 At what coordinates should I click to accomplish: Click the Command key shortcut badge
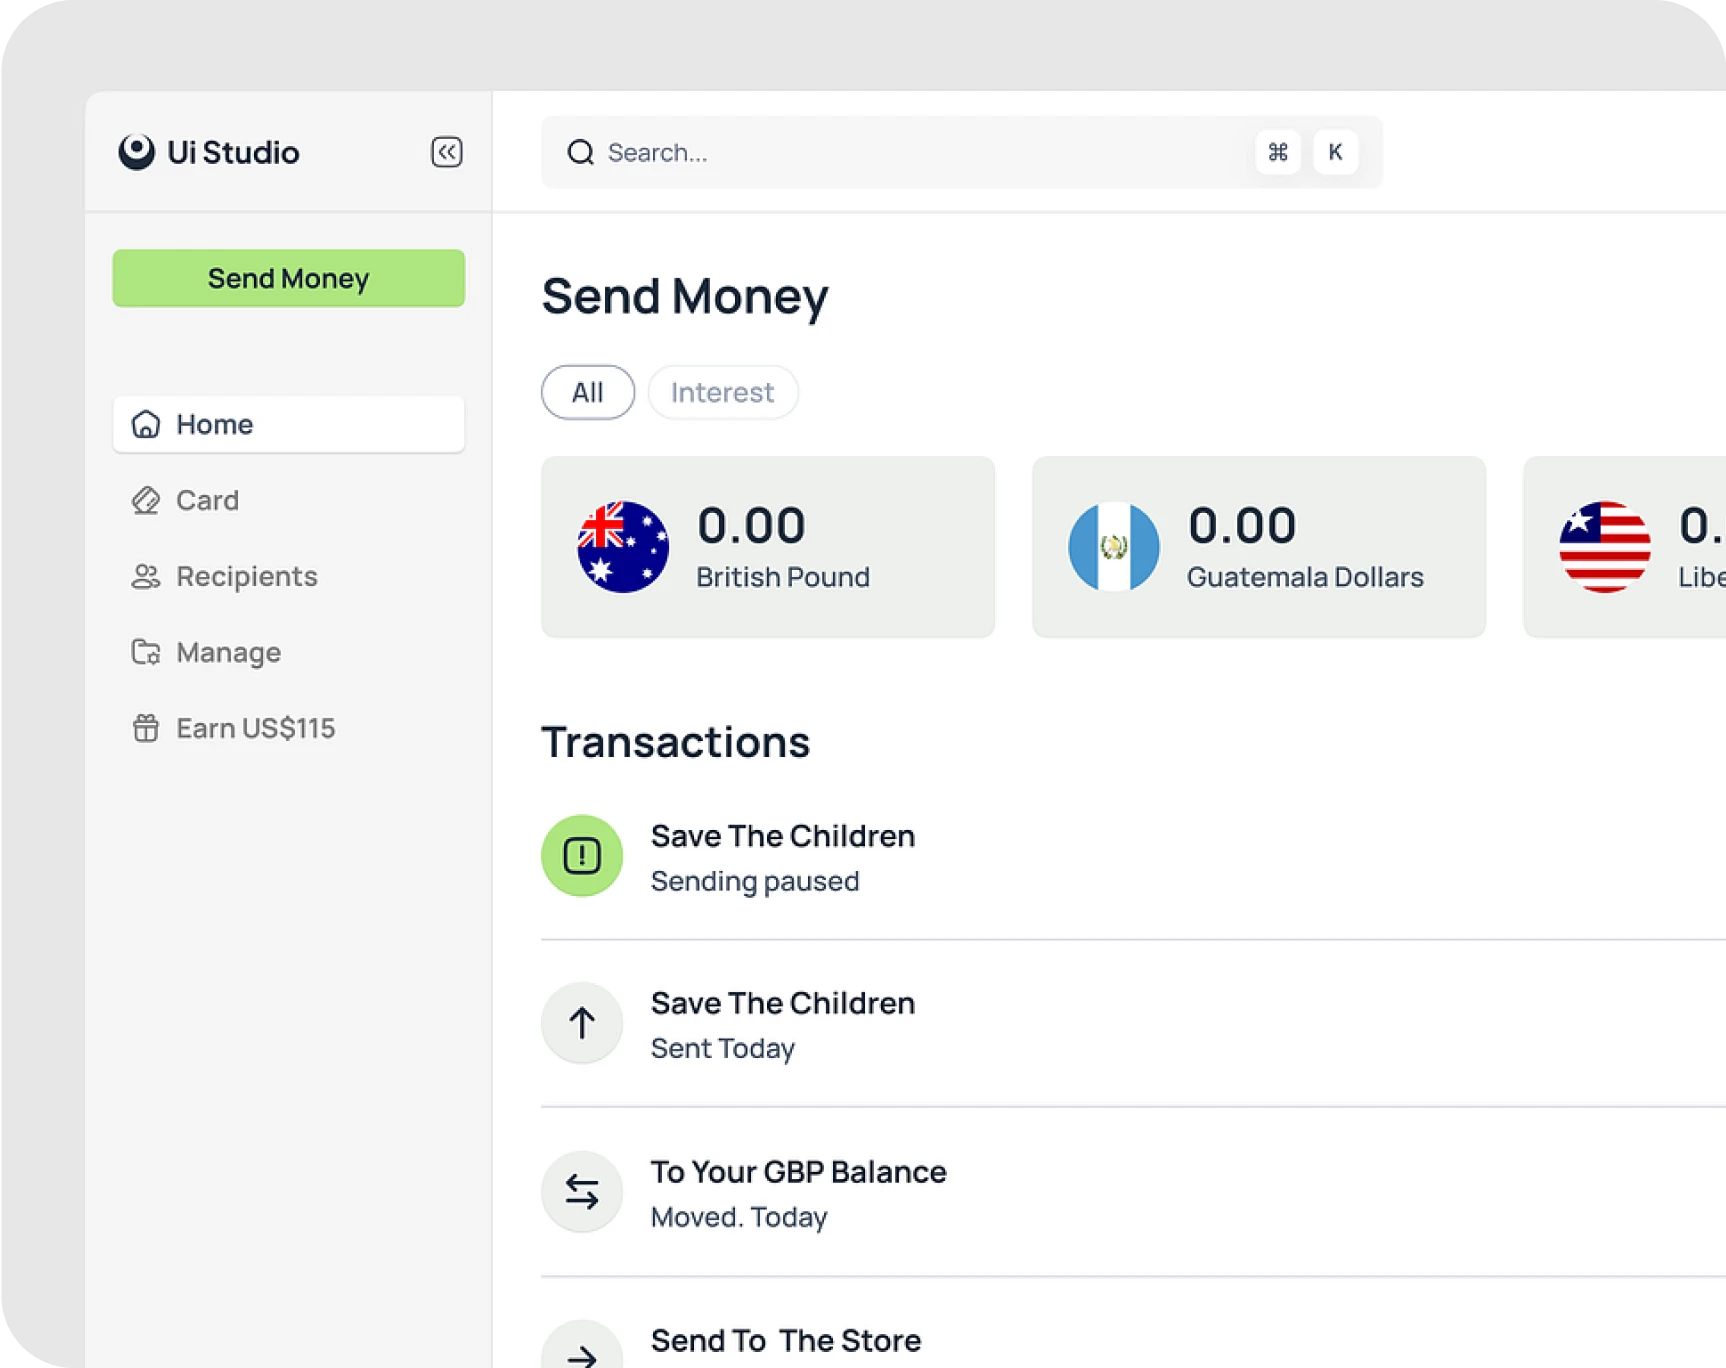[1277, 152]
